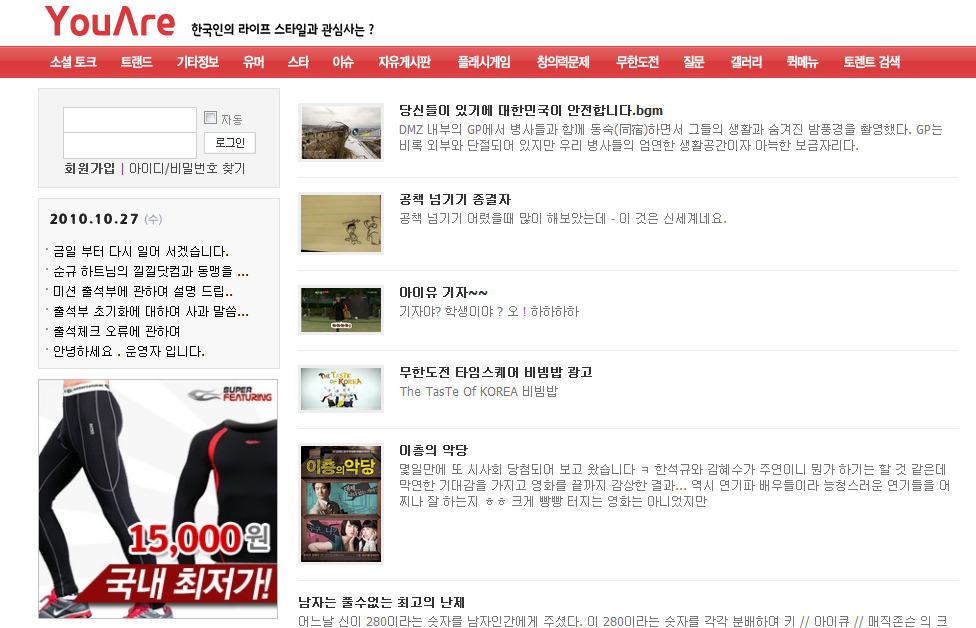Open post title 당신들이 있기에 대한민국이 안전합니다.bgm
The height and width of the screenshot is (628, 976).
tap(531, 110)
